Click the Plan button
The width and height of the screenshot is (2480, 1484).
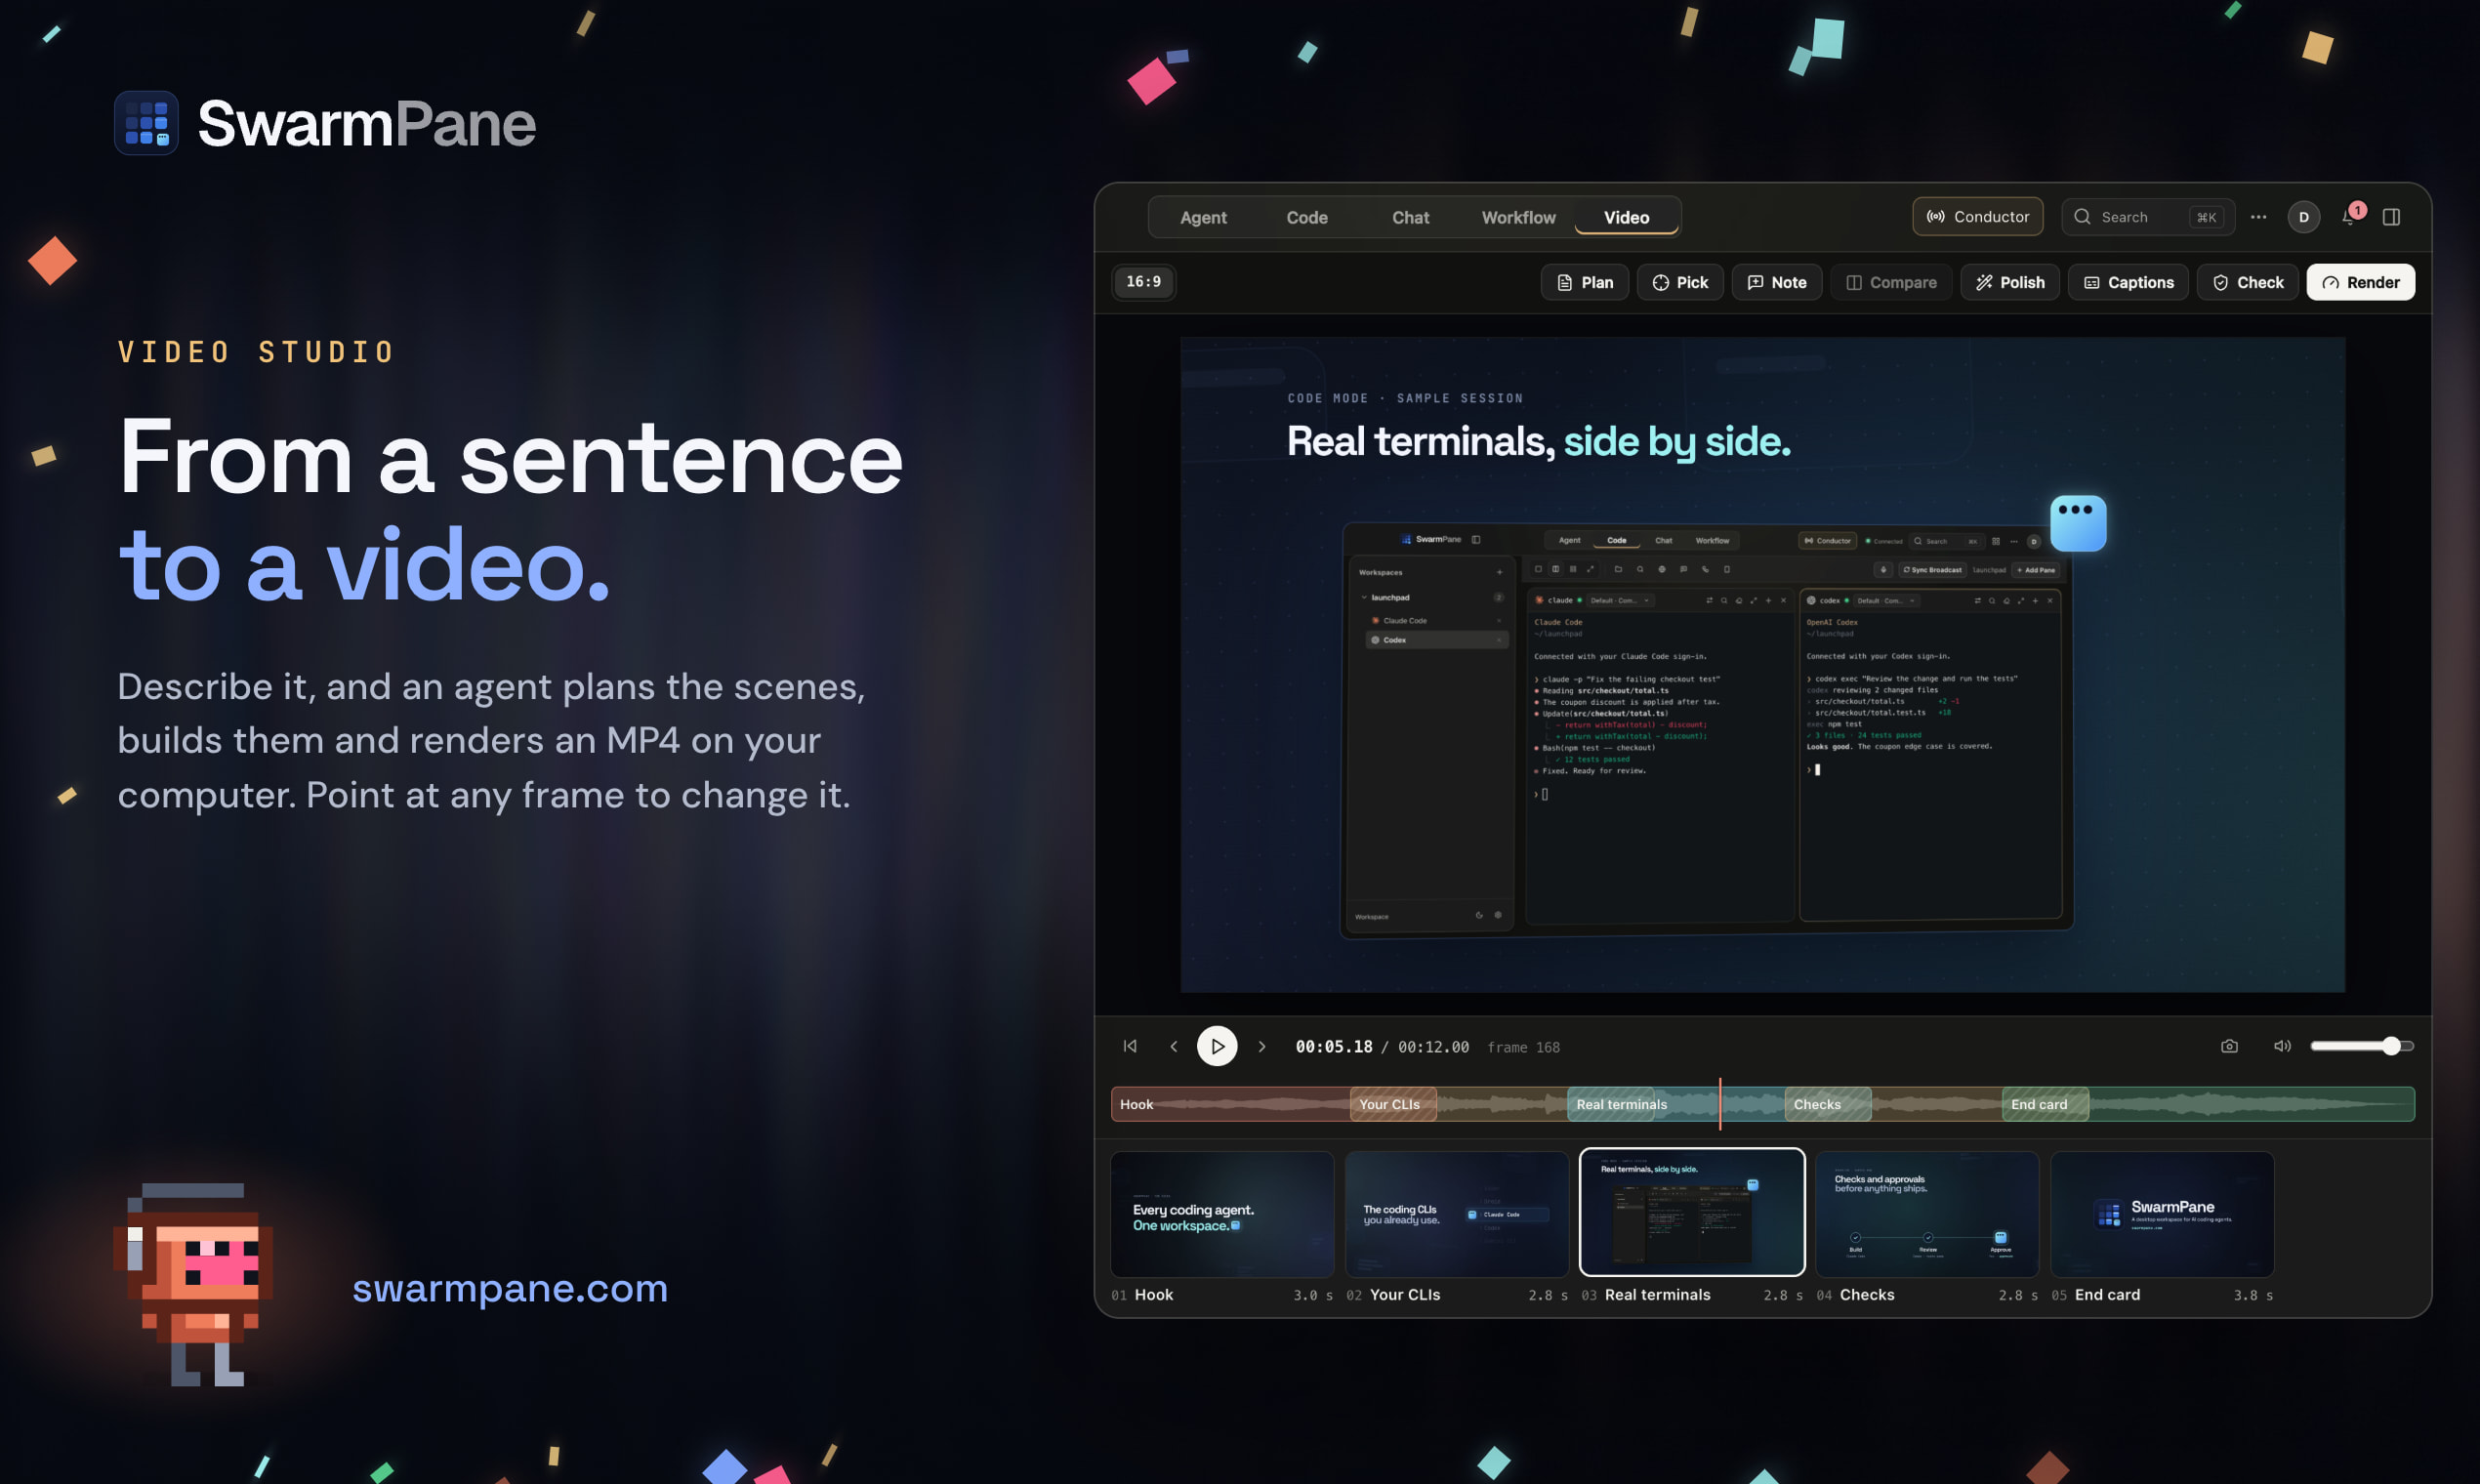(x=1584, y=282)
